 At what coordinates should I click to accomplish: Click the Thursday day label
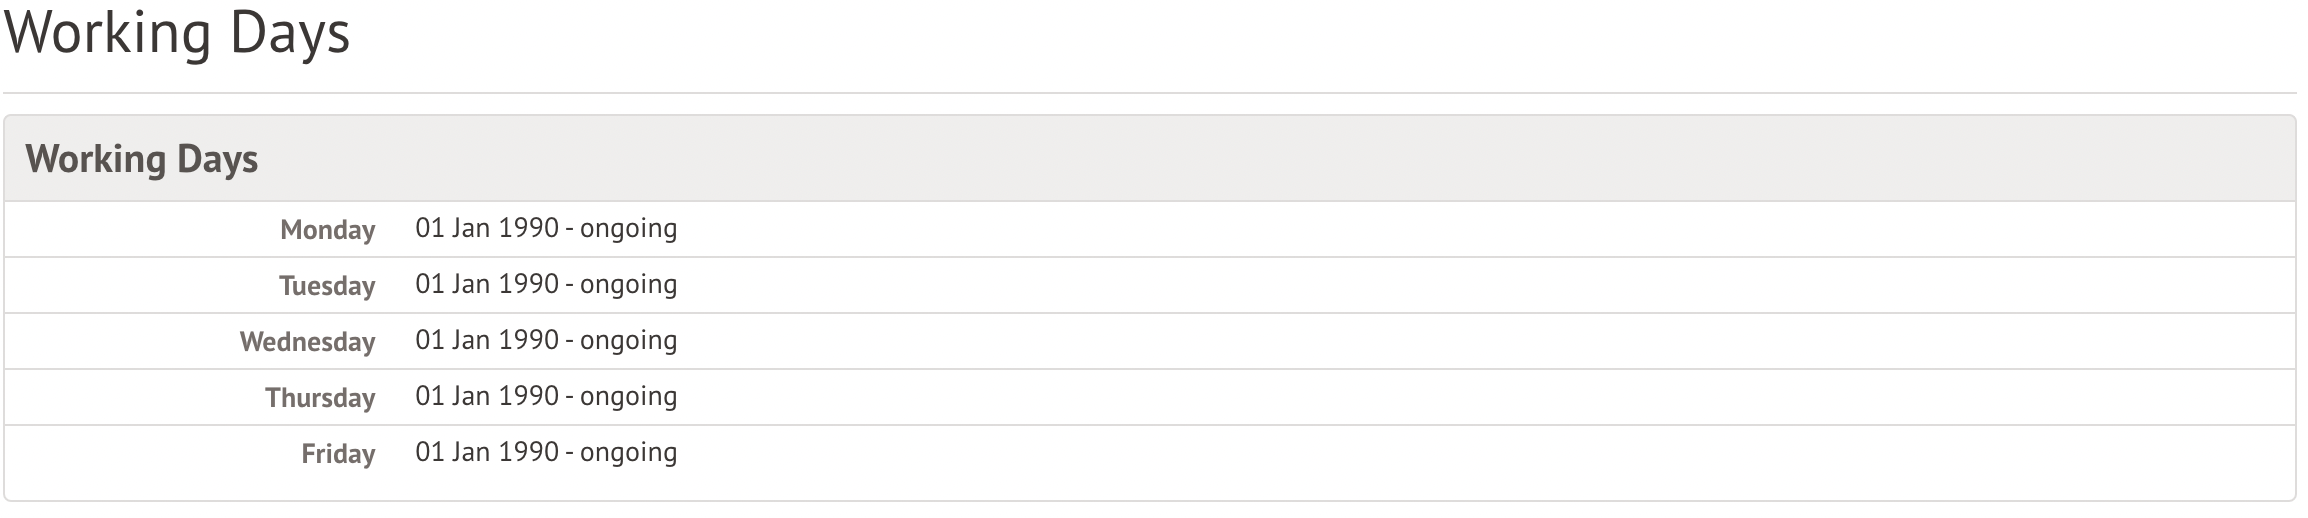[320, 398]
